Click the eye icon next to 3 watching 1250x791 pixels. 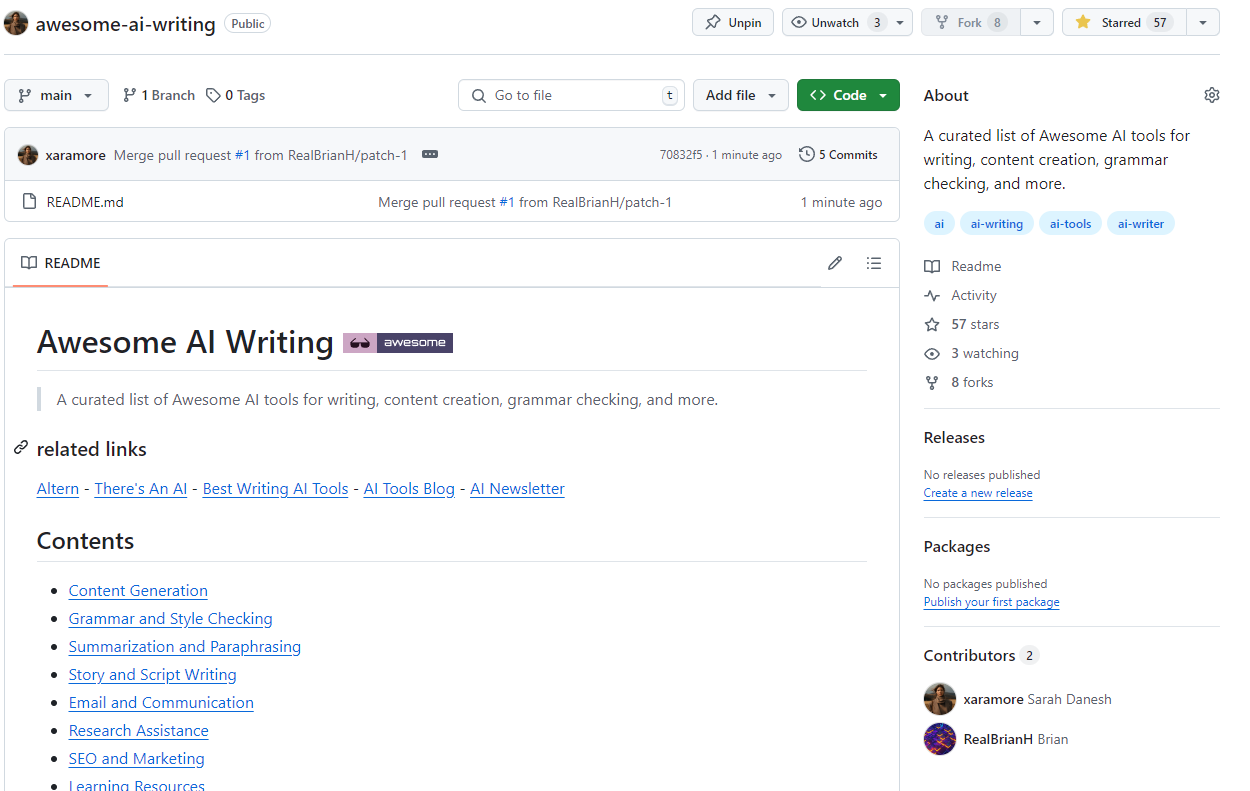tap(932, 353)
